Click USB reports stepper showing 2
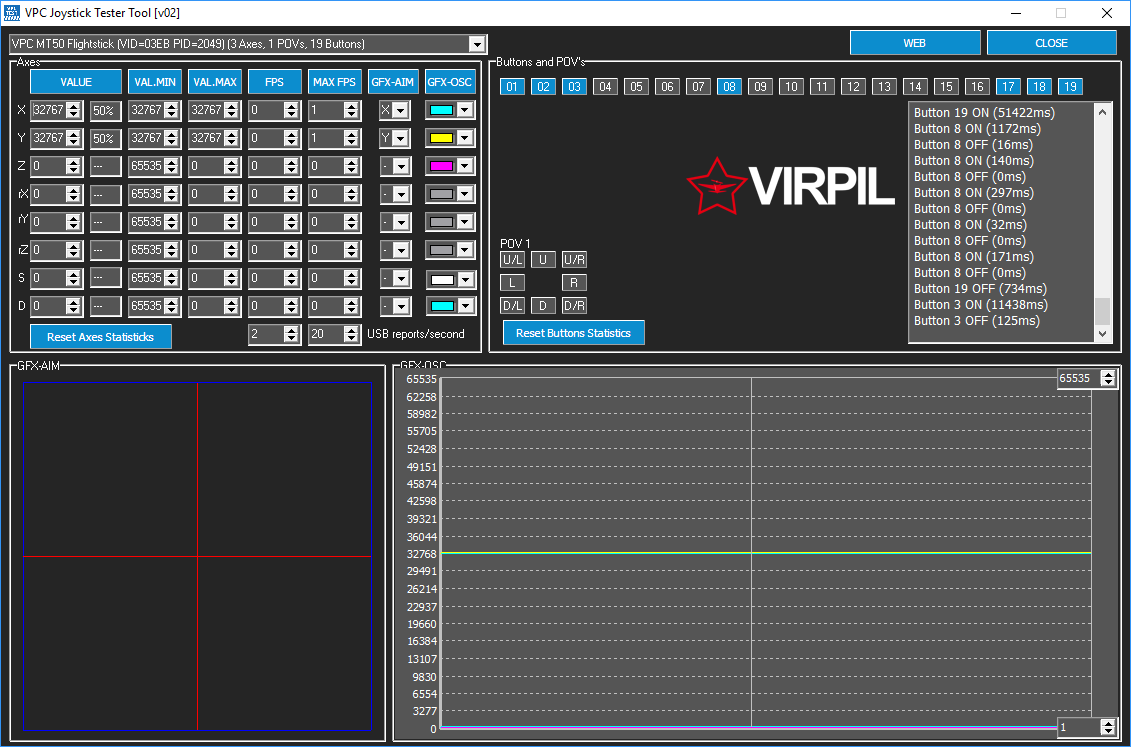This screenshot has width=1131, height=747. click(x=291, y=334)
